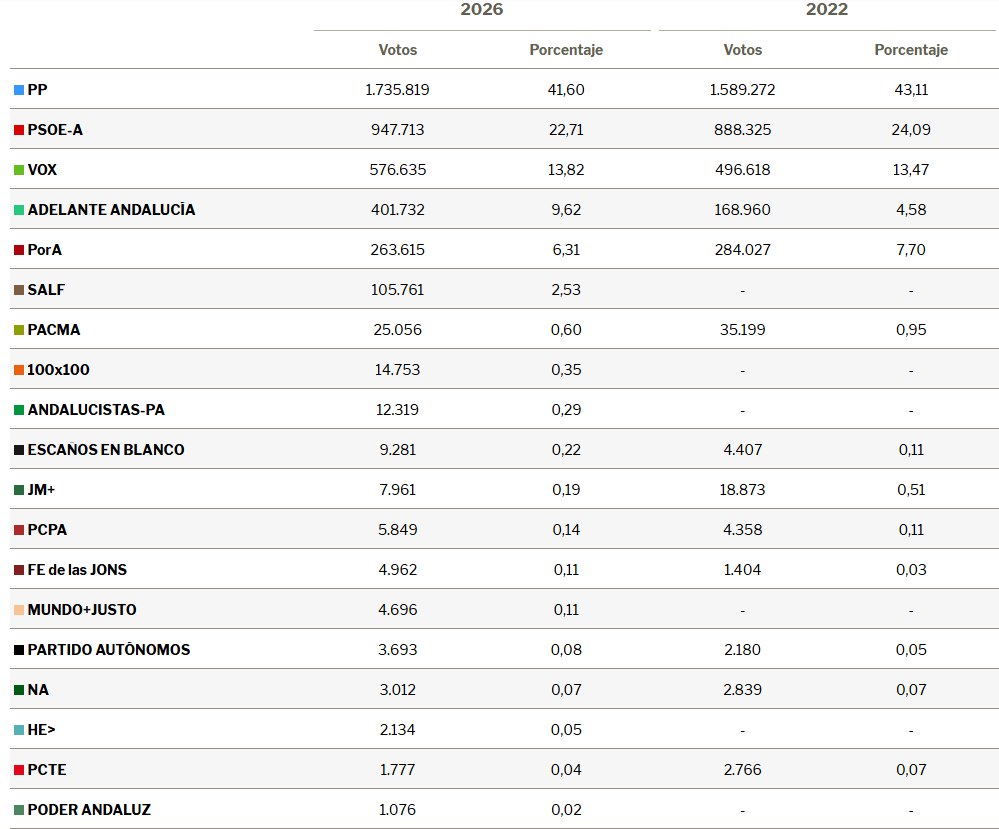Select the PCTE party name
The width and height of the screenshot is (999, 829).
tap(47, 770)
